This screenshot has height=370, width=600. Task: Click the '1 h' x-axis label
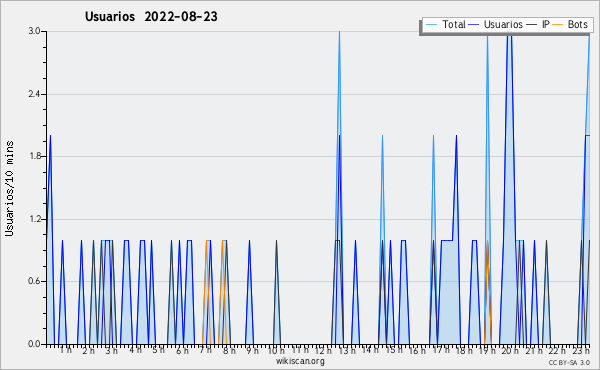(65, 350)
